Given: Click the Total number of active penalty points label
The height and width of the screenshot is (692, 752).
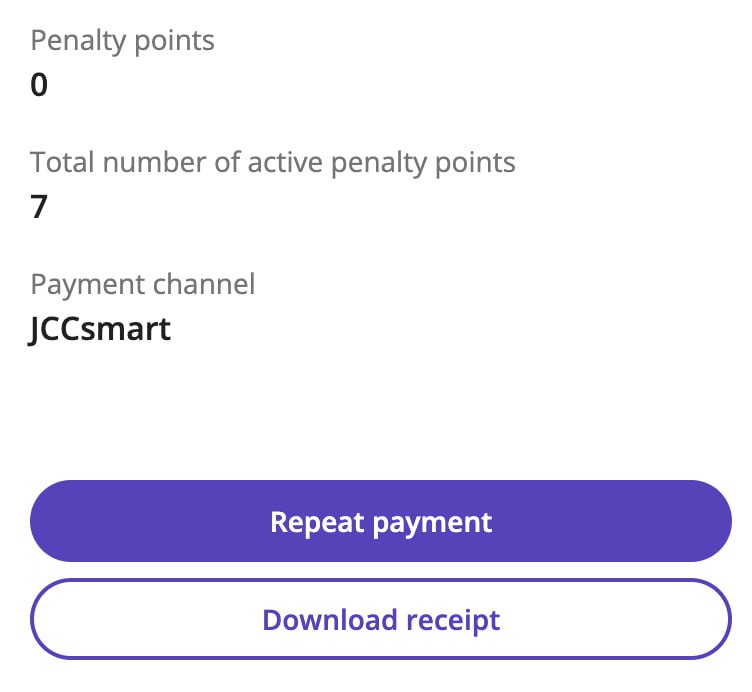Looking at the screenshot, I should [x=273, y=162].
